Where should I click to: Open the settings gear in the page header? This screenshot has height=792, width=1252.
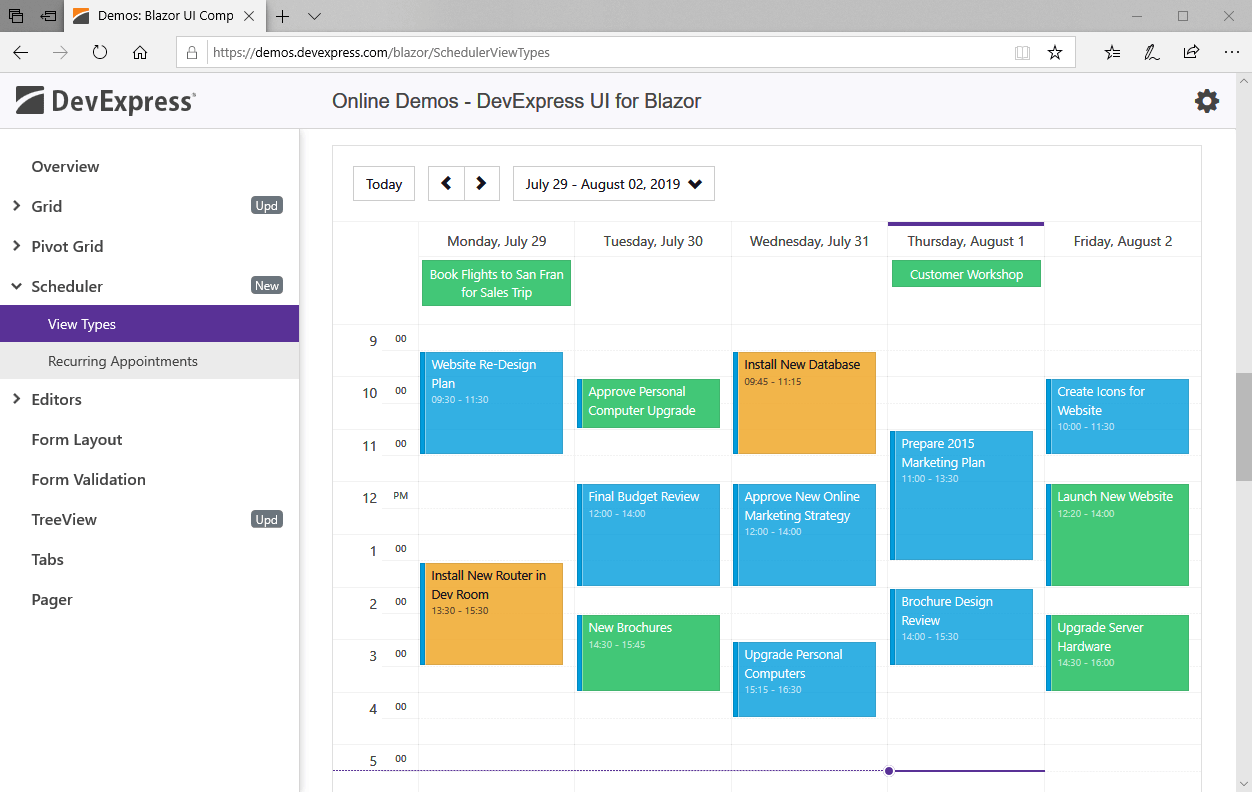[x=1207, y=101]
